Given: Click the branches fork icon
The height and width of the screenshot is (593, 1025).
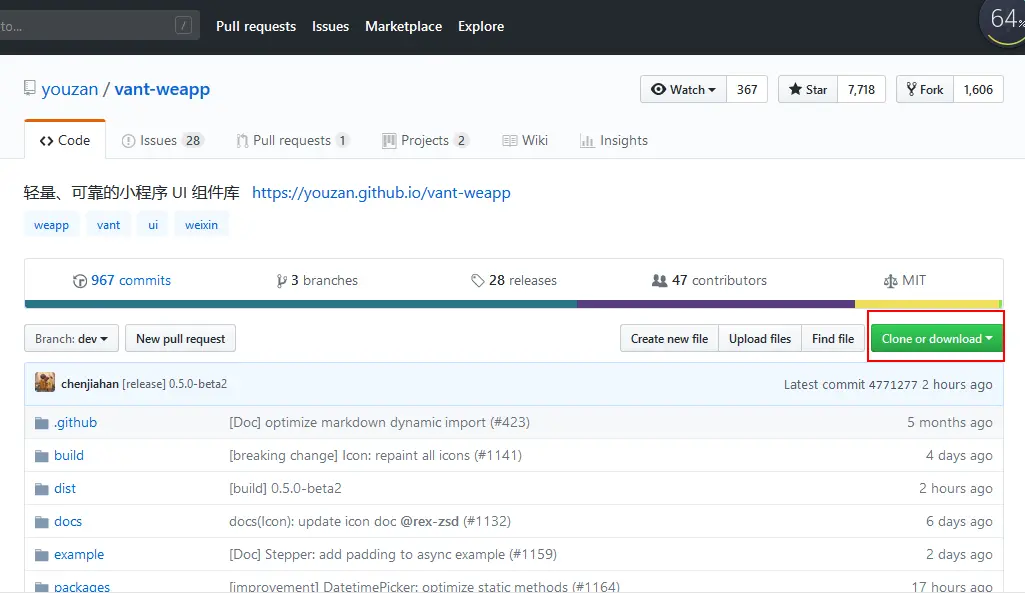Looking at the screenshot, I should pyautogui.click(x=281, y=281).
